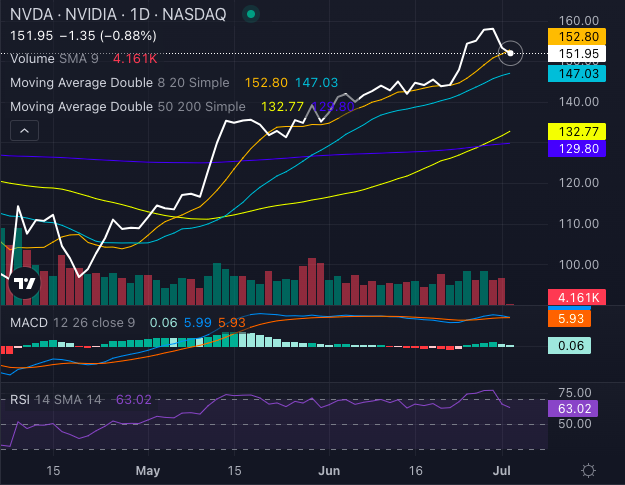Image resolution: width=625 pixels, height=485 pixels.
Task: Click the 0.06 MACD histogram axis label
Action: point(569,346)
